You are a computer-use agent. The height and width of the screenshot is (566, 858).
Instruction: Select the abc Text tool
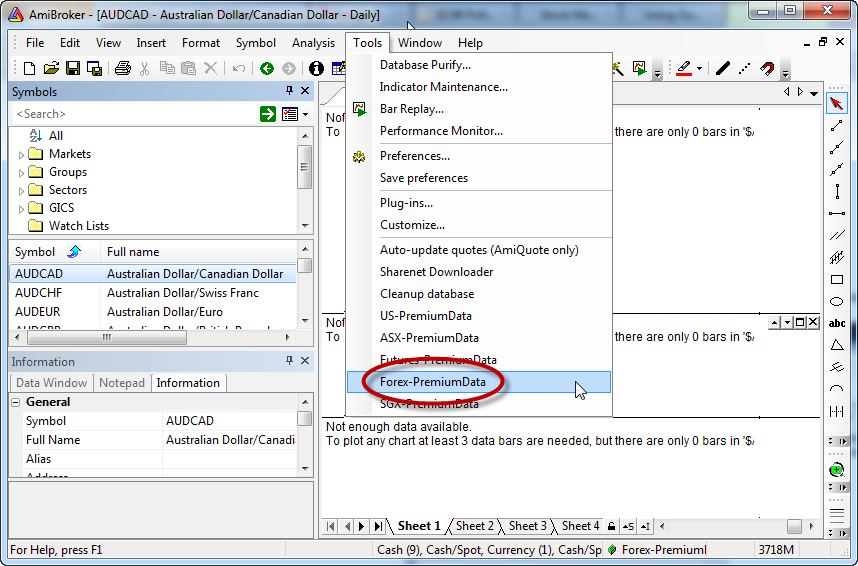837,324
